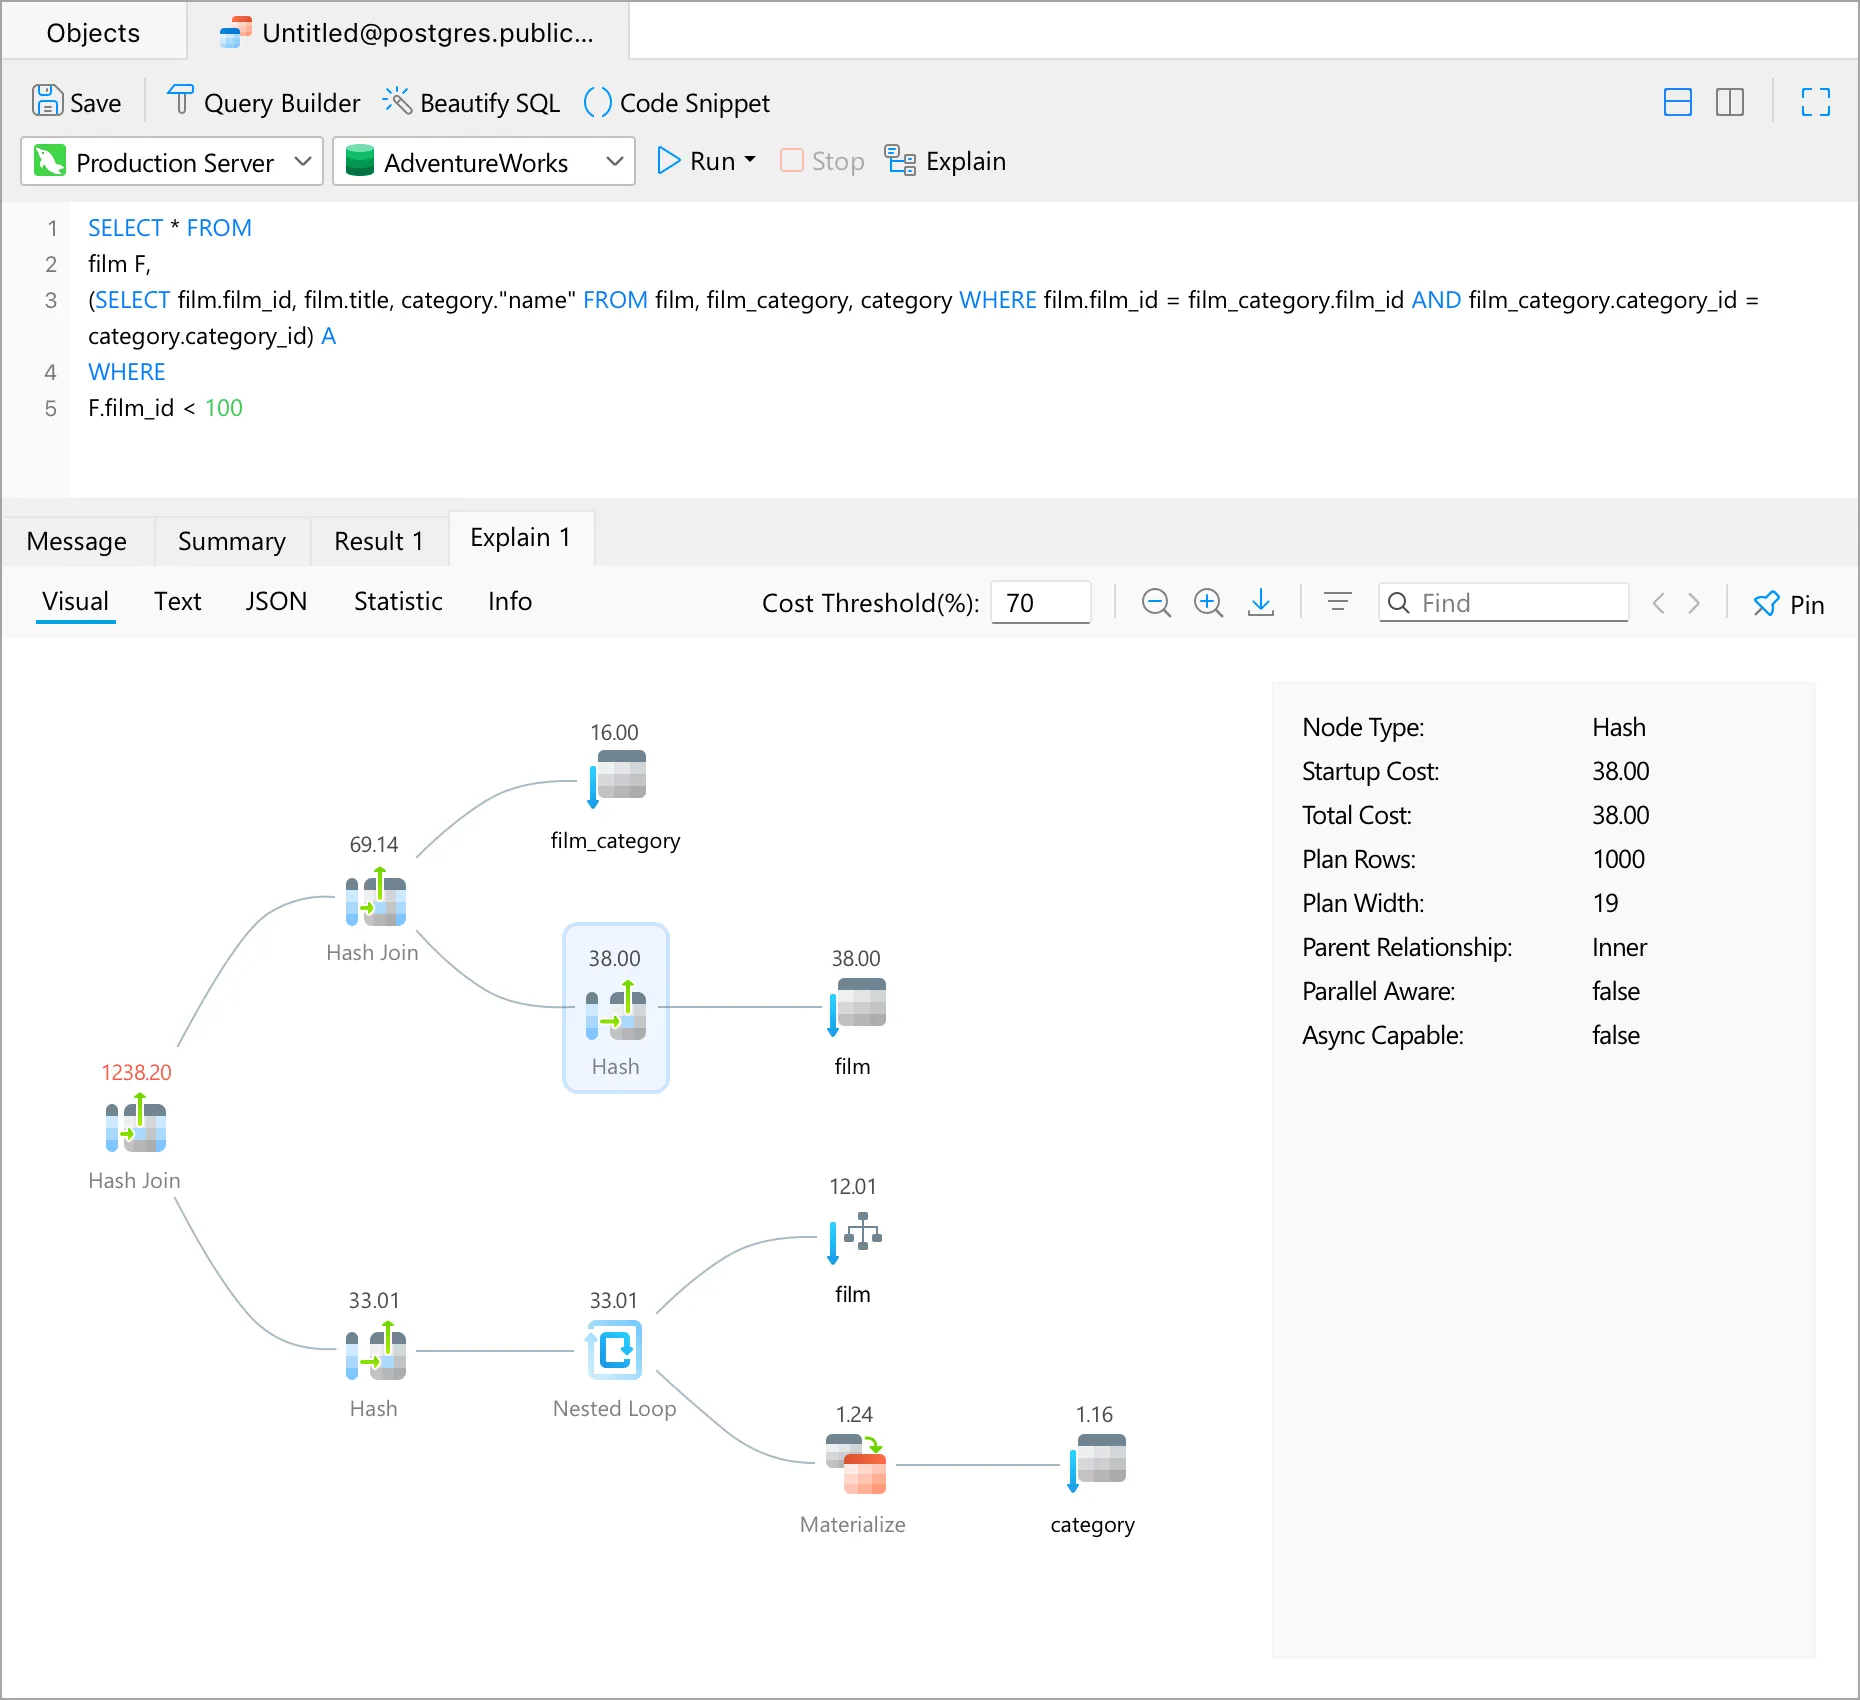Download the explain plan icon
This screenshot has height=1700, width=1860.
[1261, 603]
